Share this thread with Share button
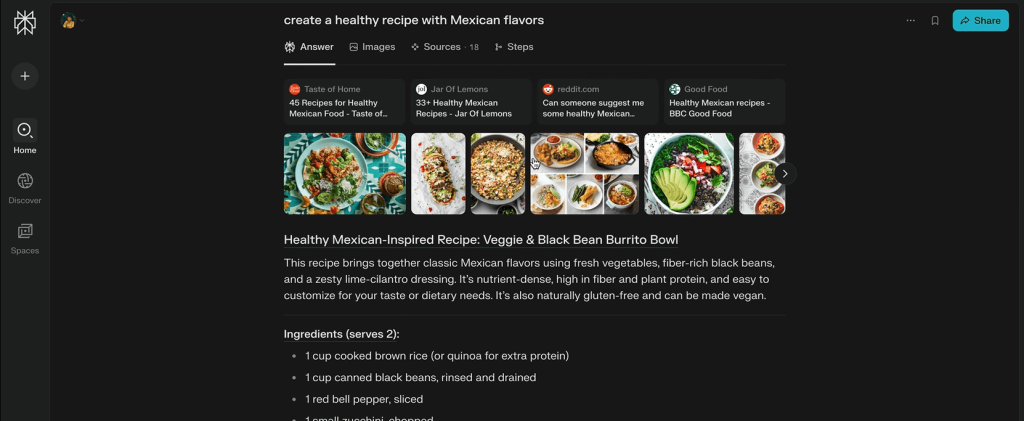The height and width of the screenshot is (421, 1024). tap(980, 20)
